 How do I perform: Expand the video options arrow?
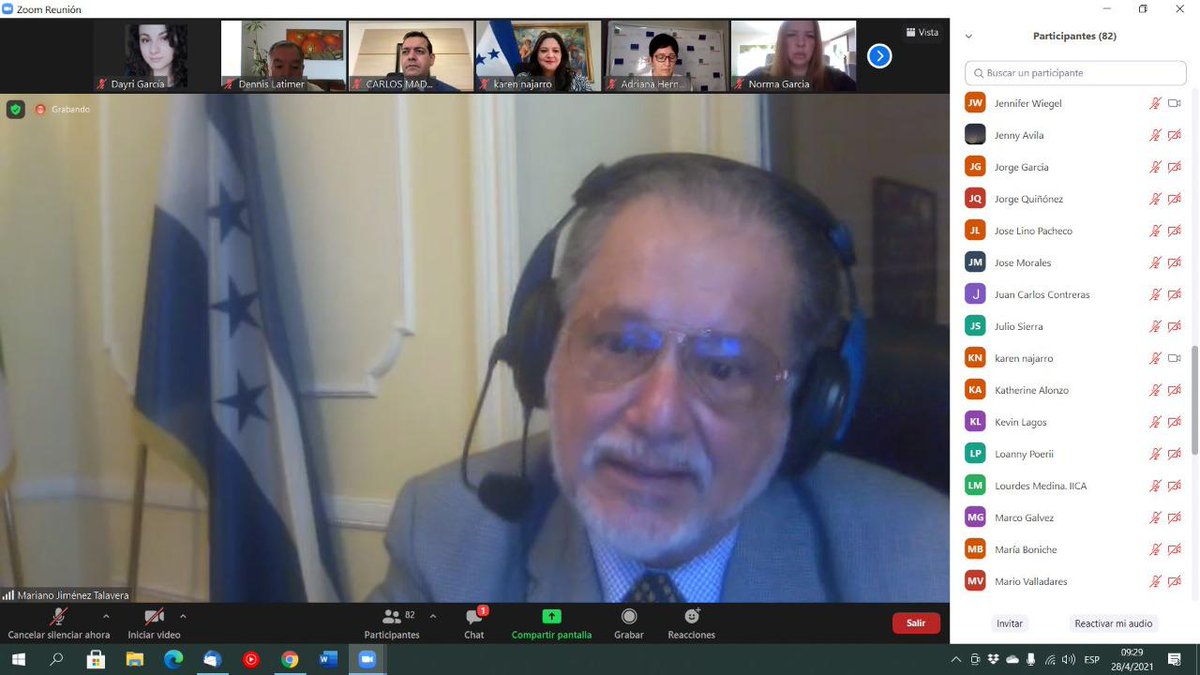[x=182, y=616]
